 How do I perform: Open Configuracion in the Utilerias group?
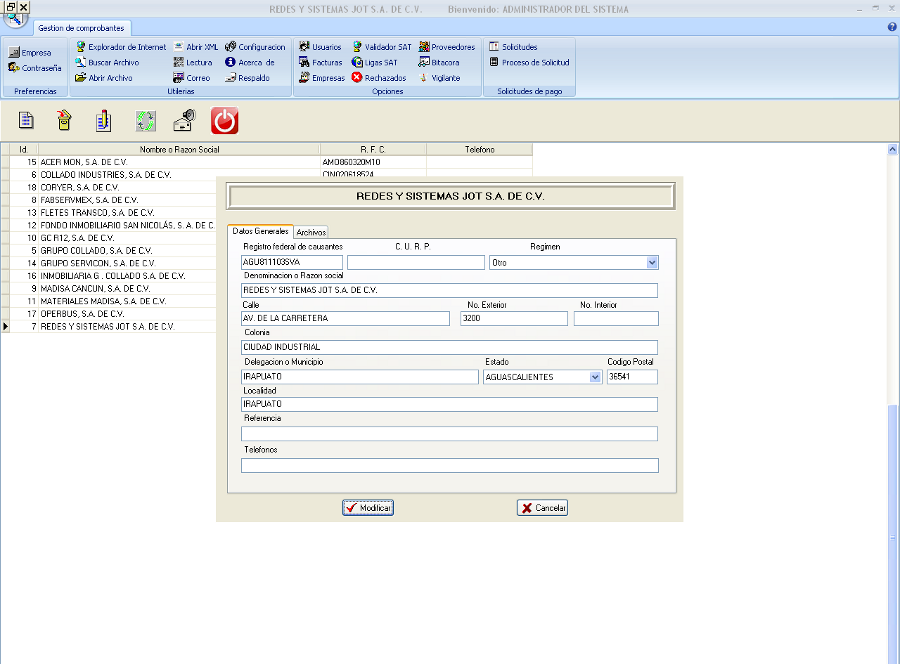click(255, 47)
